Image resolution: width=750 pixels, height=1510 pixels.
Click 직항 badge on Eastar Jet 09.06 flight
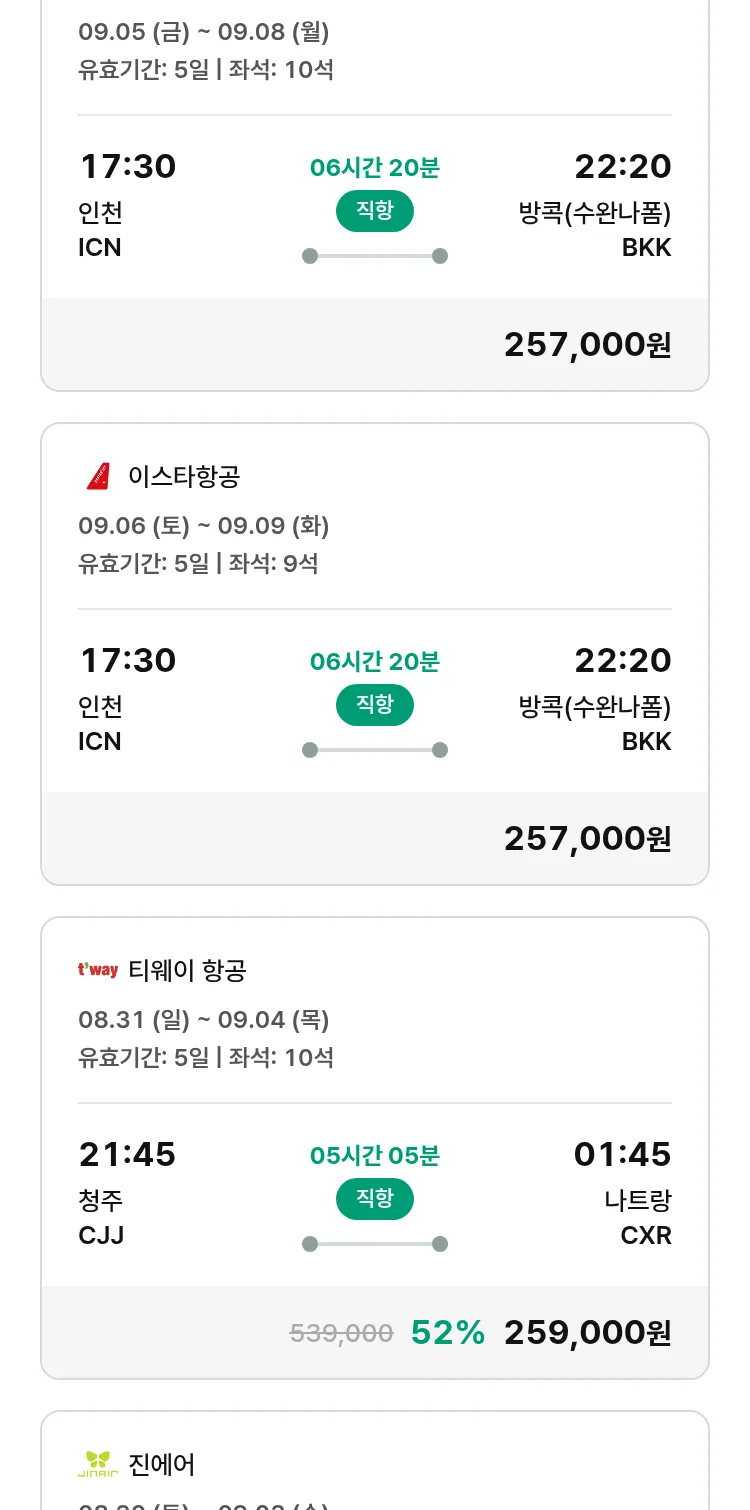coord(374,705)
